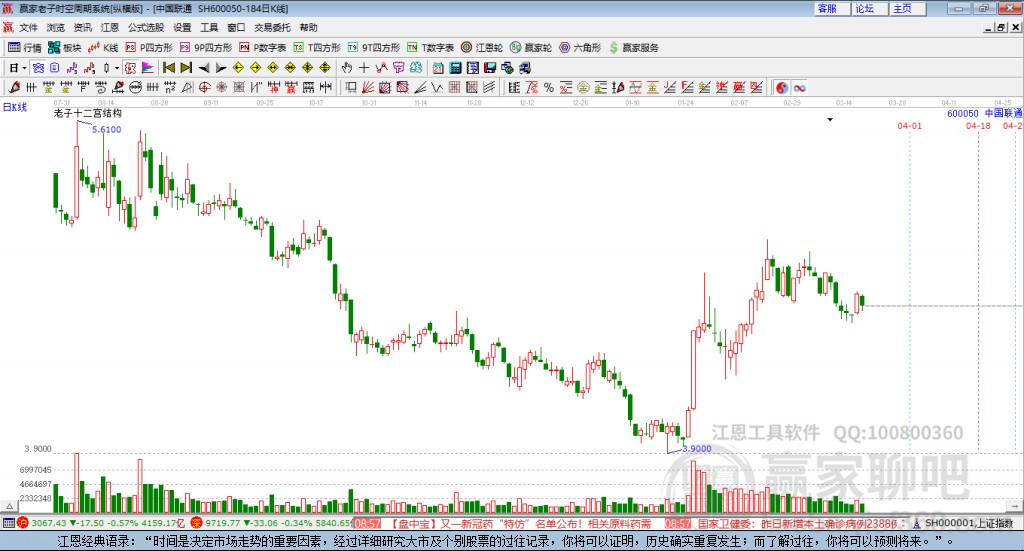Open the 江恩轮 Gann wheel
The image size is (1024, 551).
tap(482, 48)
